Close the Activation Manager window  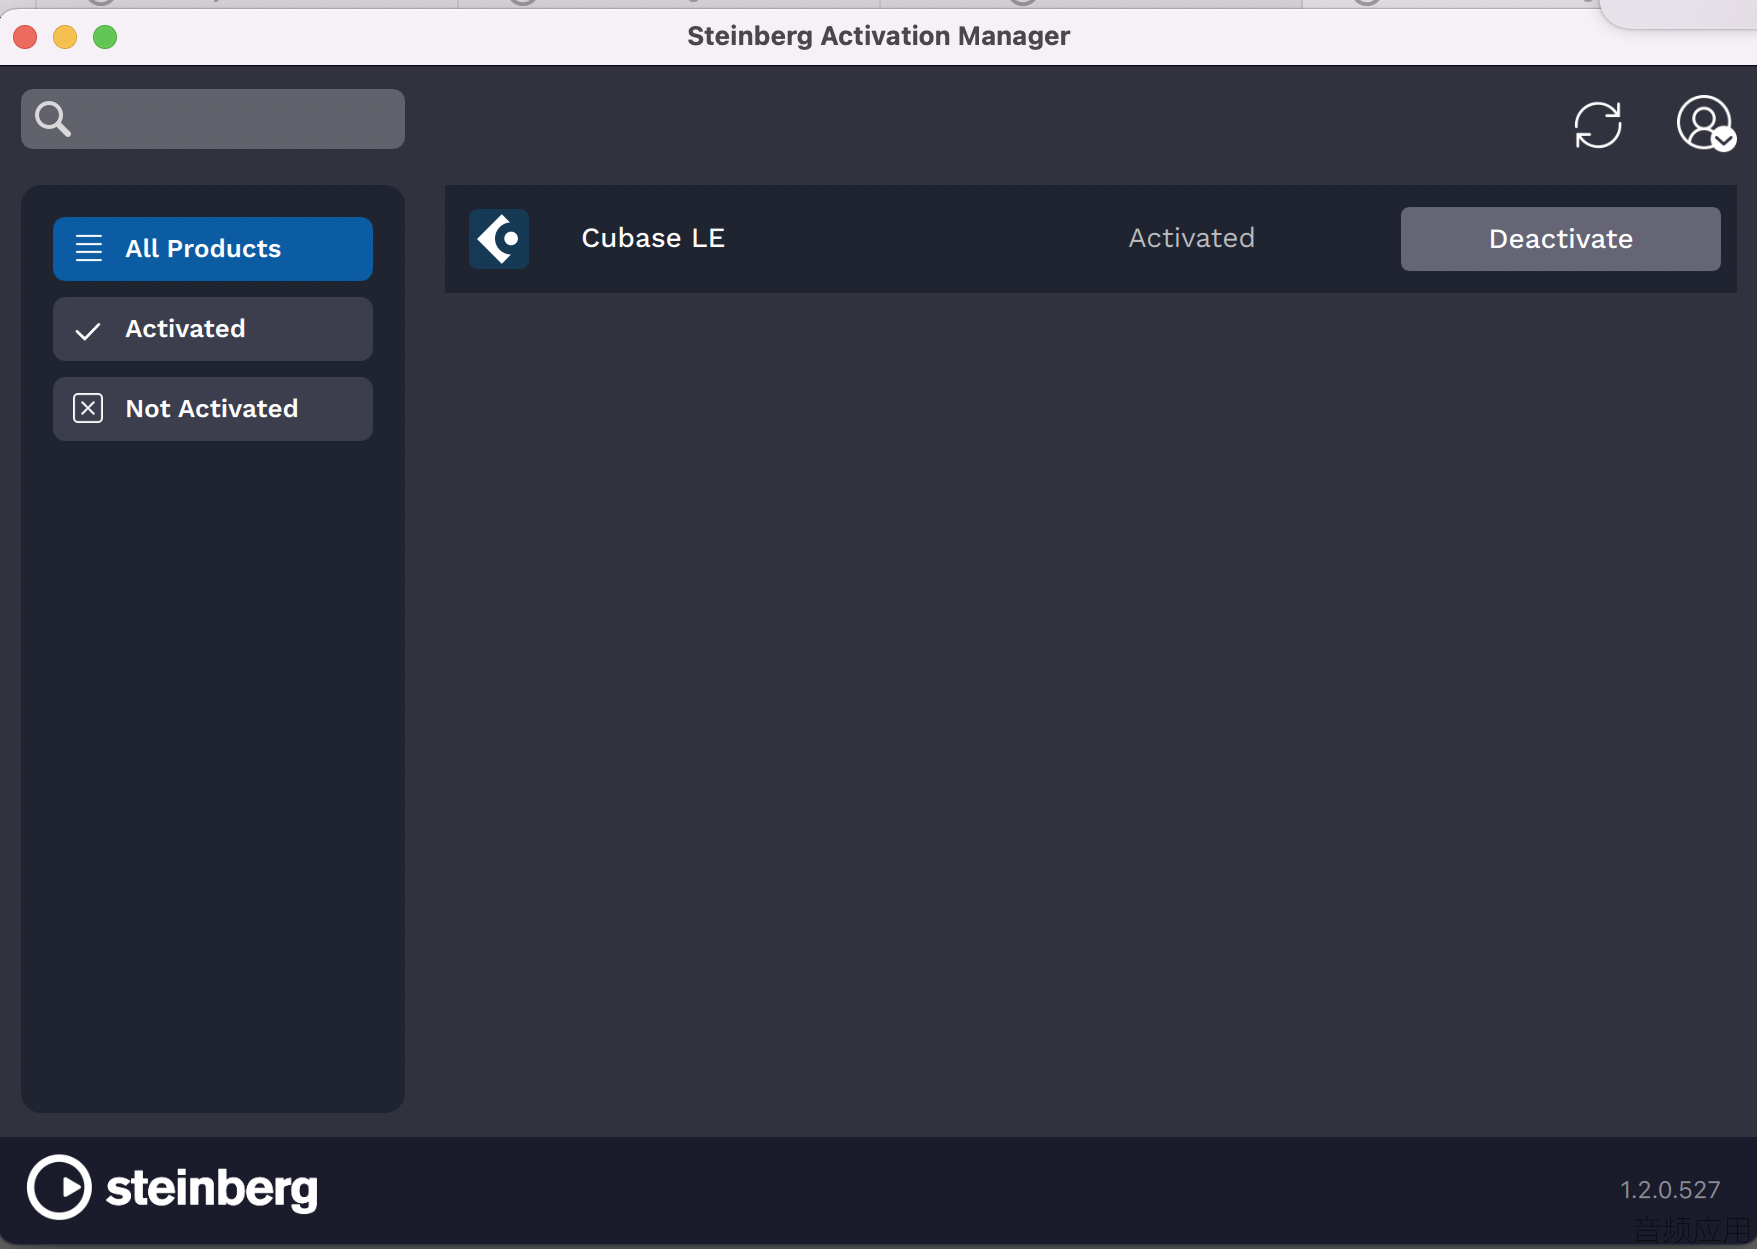26,37
